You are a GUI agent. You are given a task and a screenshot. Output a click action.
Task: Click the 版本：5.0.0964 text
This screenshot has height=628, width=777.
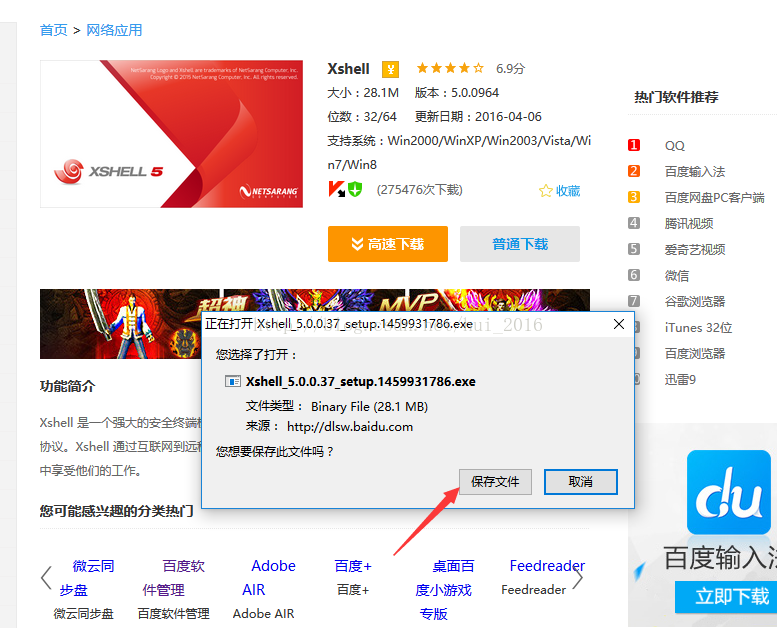pos(457,93)
